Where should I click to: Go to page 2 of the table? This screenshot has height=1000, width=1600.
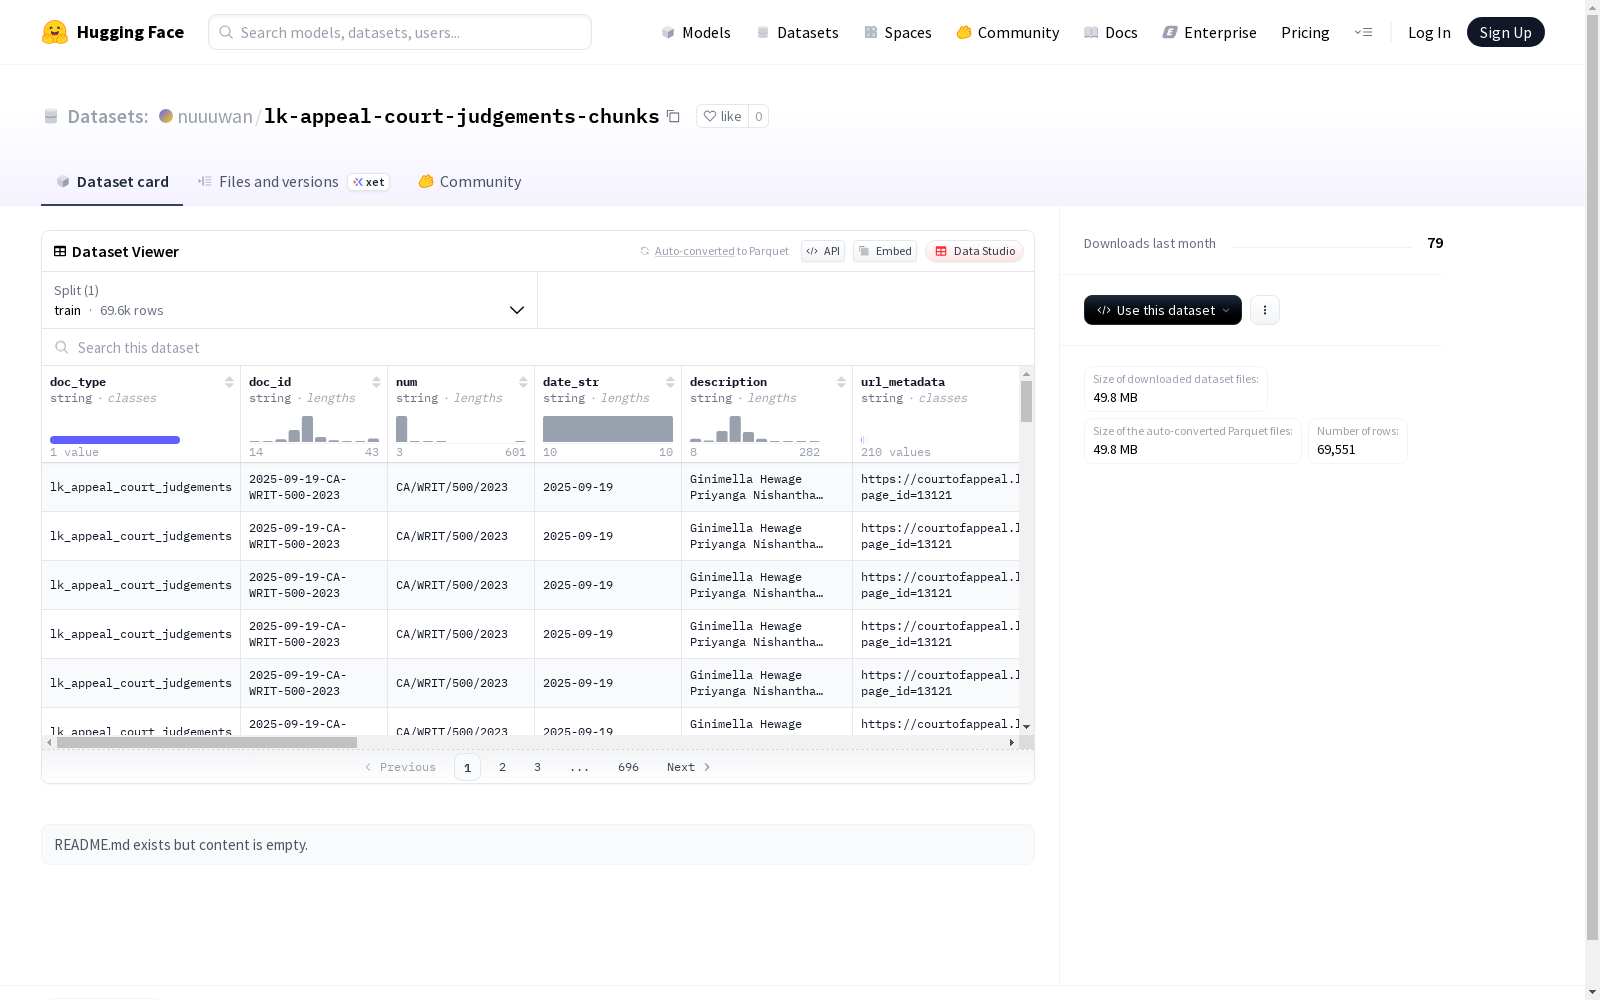pyautogui.click(x=502, y=767)
